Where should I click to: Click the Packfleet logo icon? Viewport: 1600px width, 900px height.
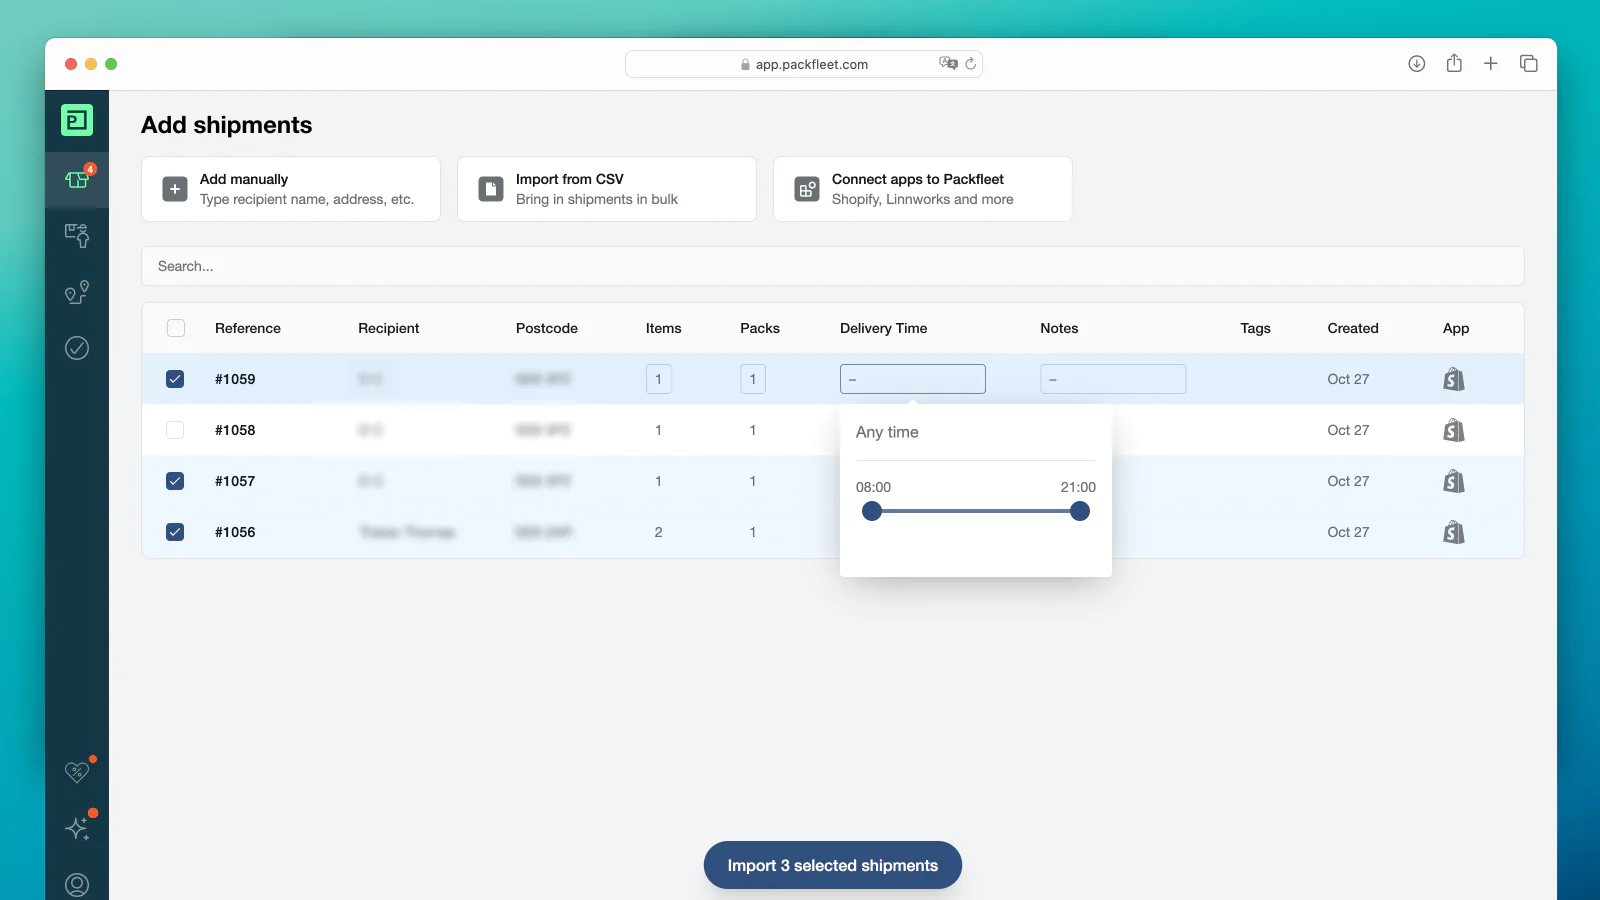point(77,120)
